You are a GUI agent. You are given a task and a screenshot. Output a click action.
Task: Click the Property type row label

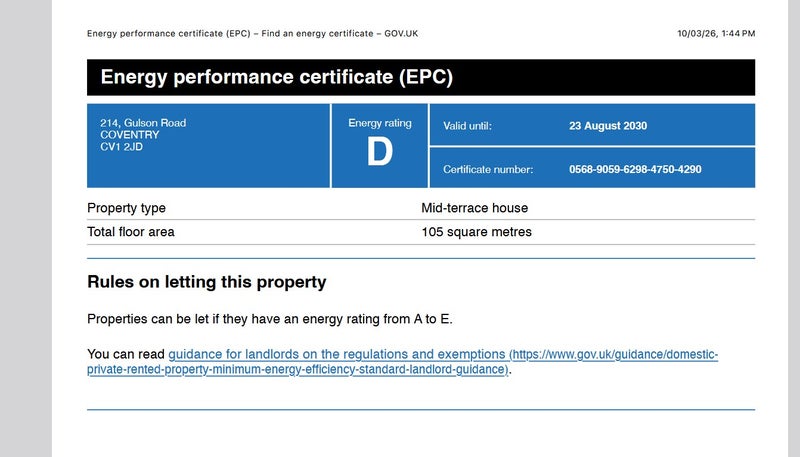pos(126,208)
